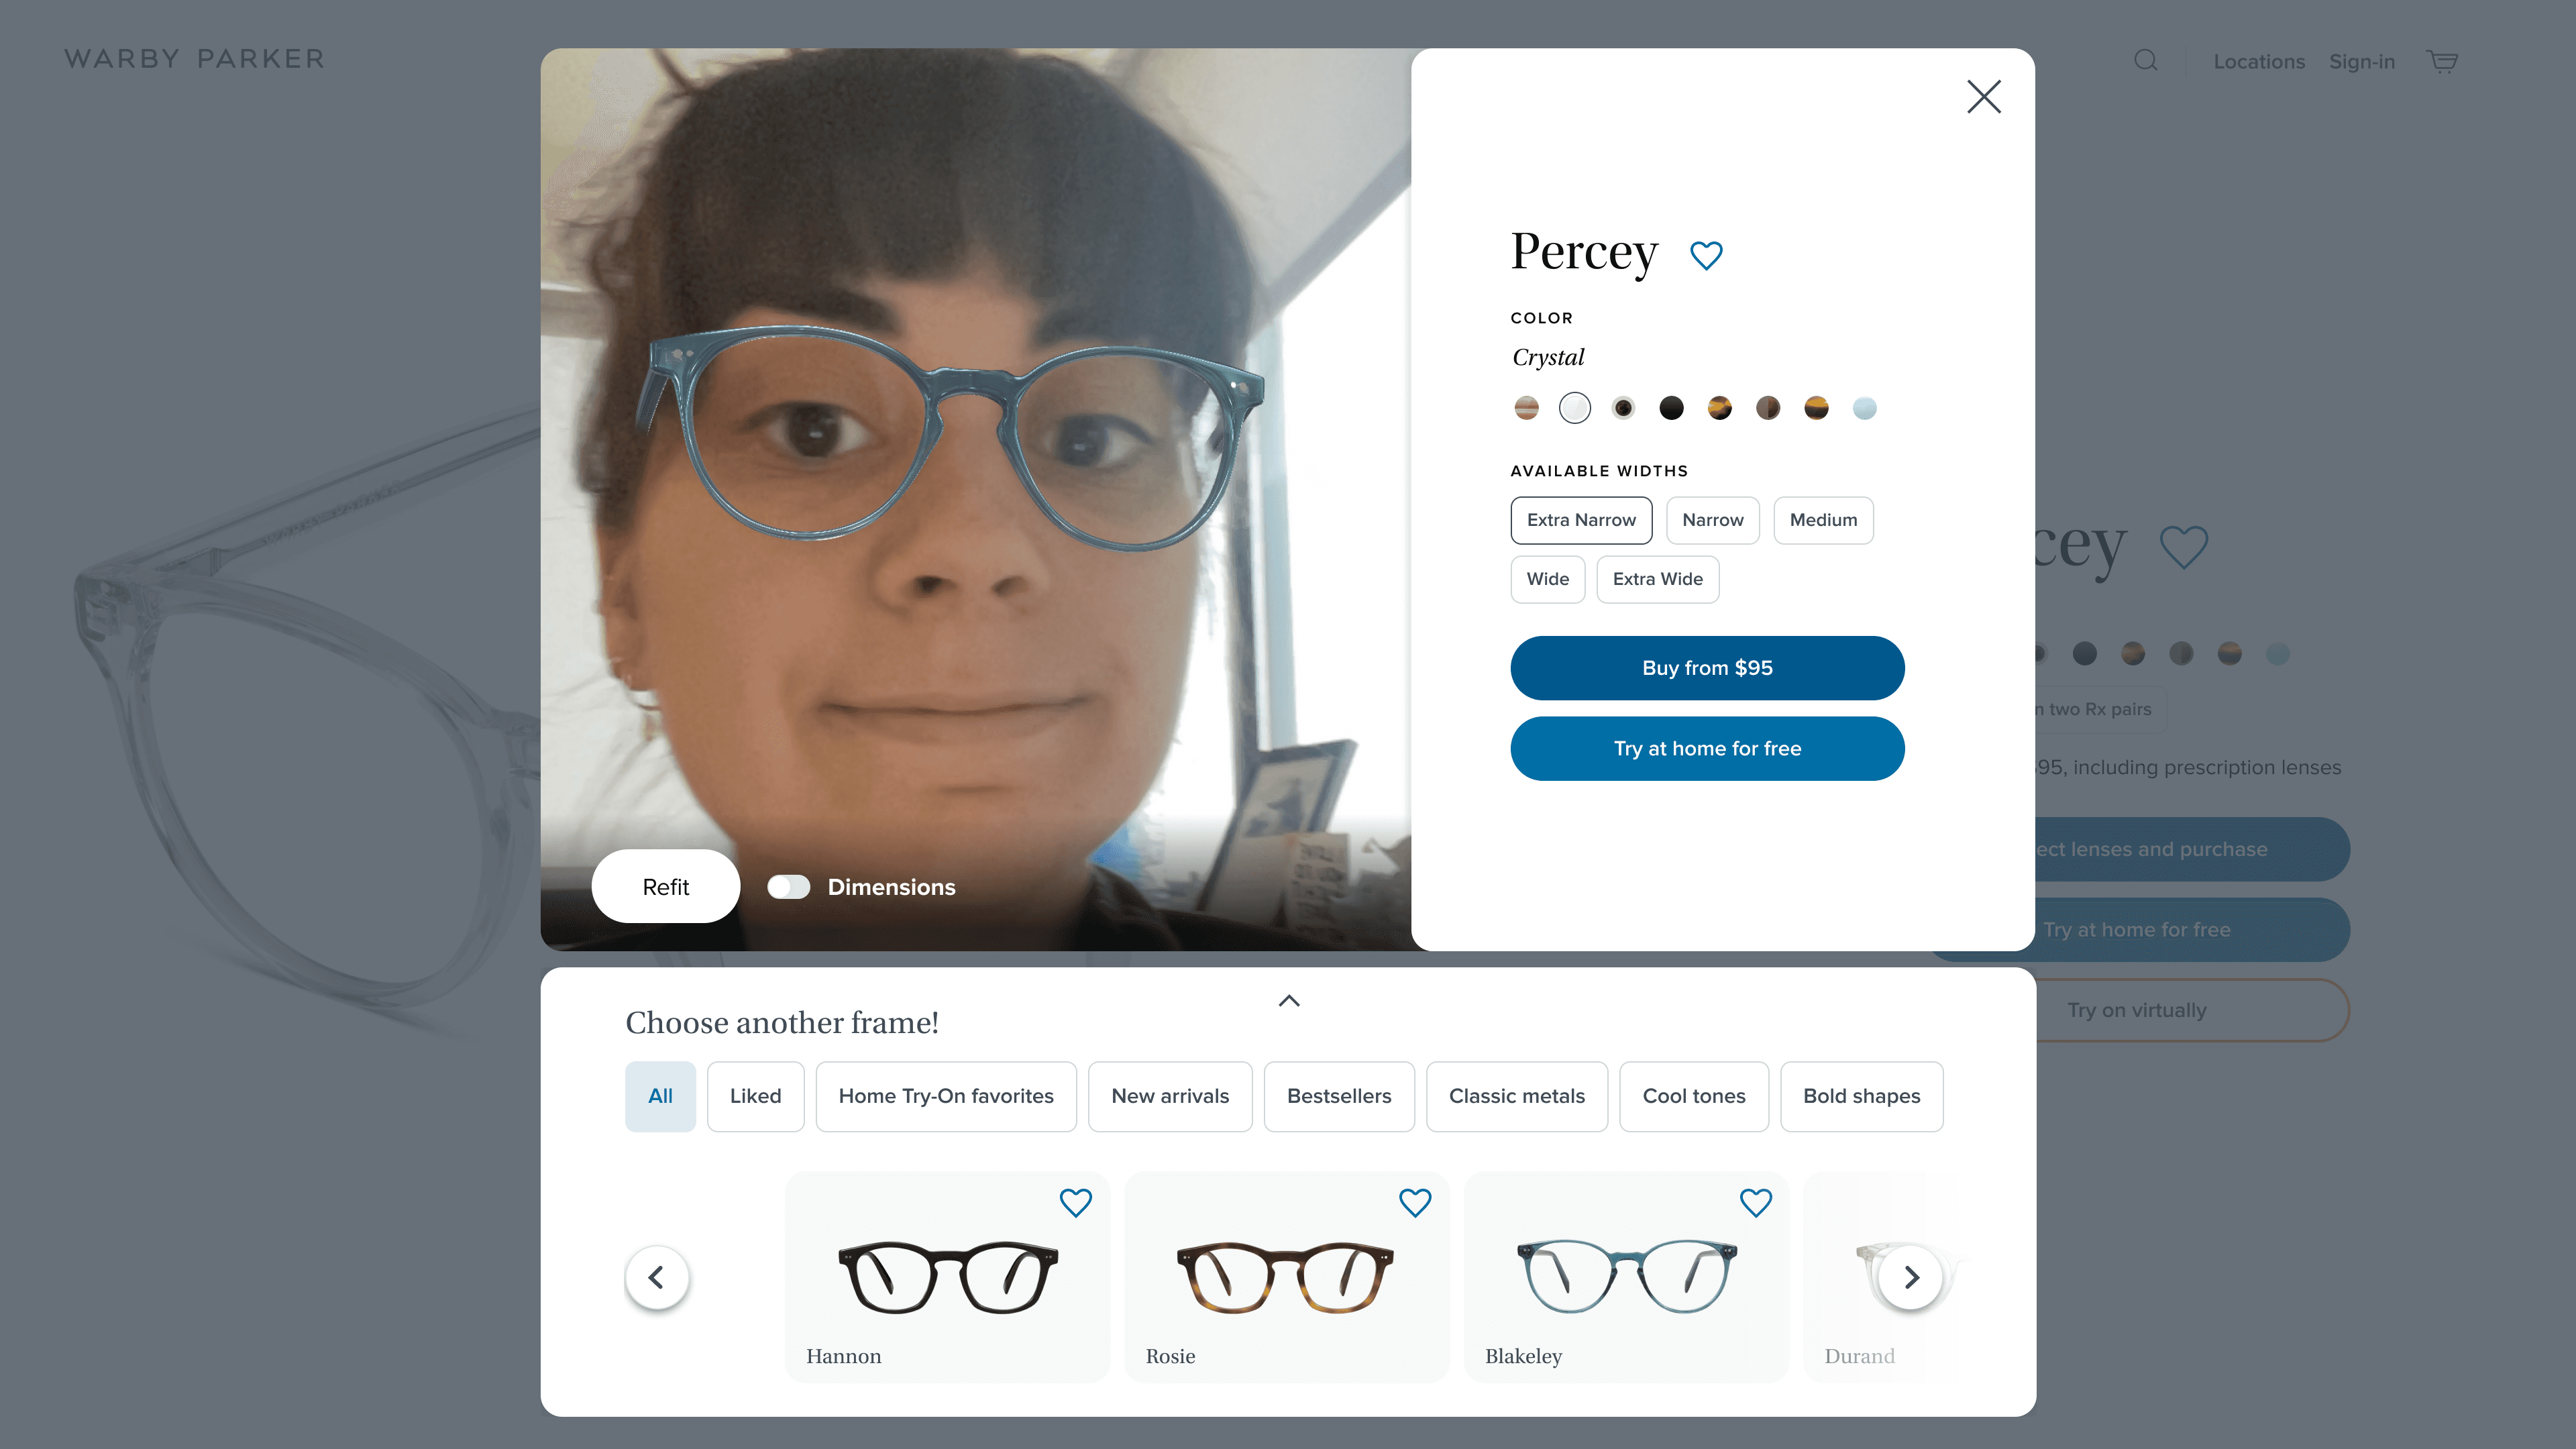
Task: Show the Cool tones frame category
Action: (1693, 1096)
